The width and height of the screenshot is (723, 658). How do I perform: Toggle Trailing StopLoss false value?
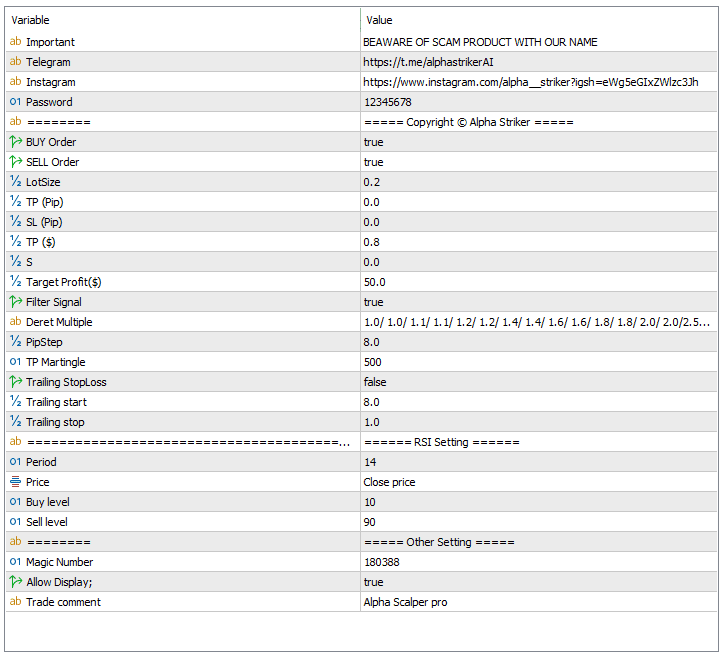click(x=539, y=382)
